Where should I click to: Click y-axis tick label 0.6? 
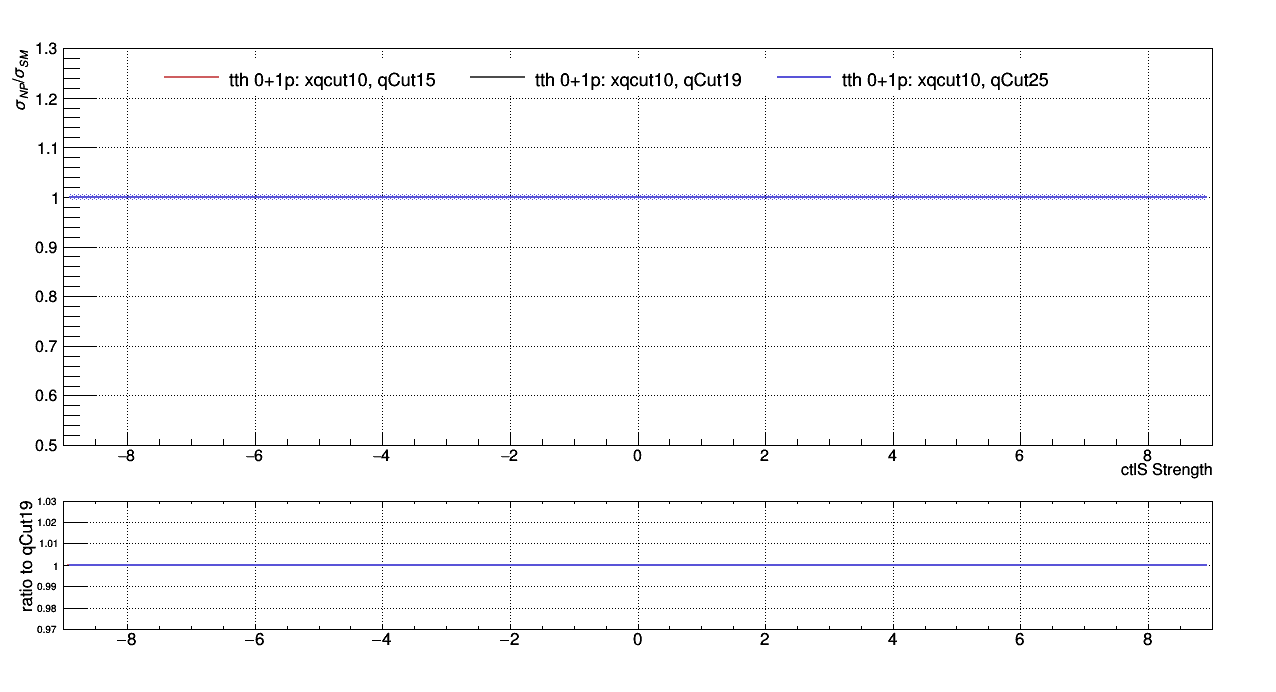pyautogui.click(x=46, y=396)
